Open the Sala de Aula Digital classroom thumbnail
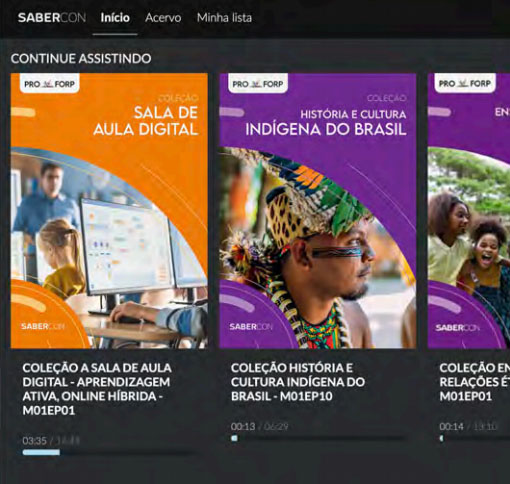 click(109, 211)
